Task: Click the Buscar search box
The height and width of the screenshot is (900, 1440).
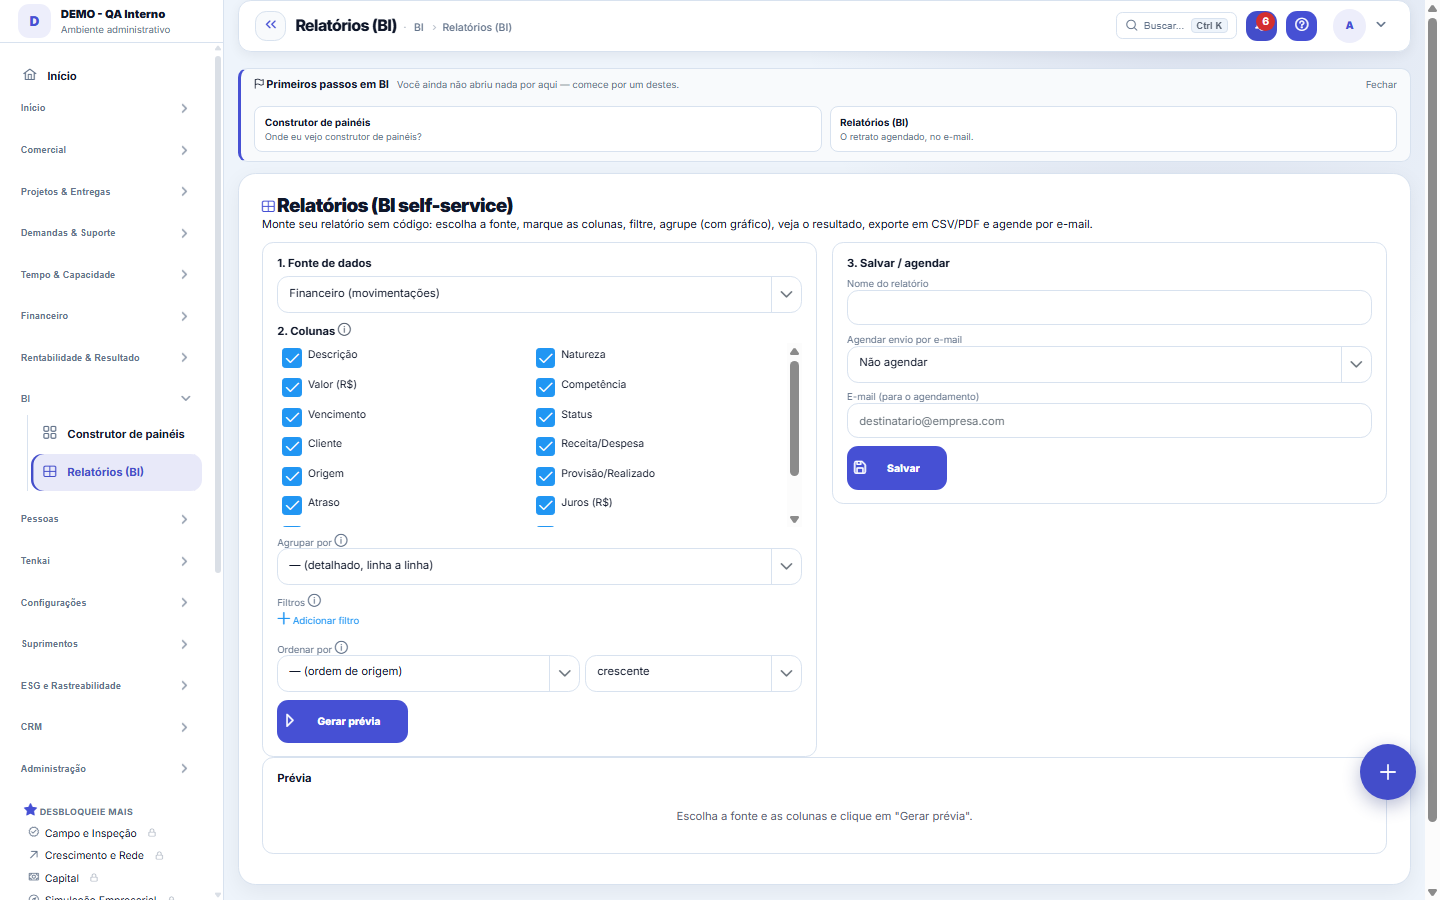Action: click(1176, 25)
